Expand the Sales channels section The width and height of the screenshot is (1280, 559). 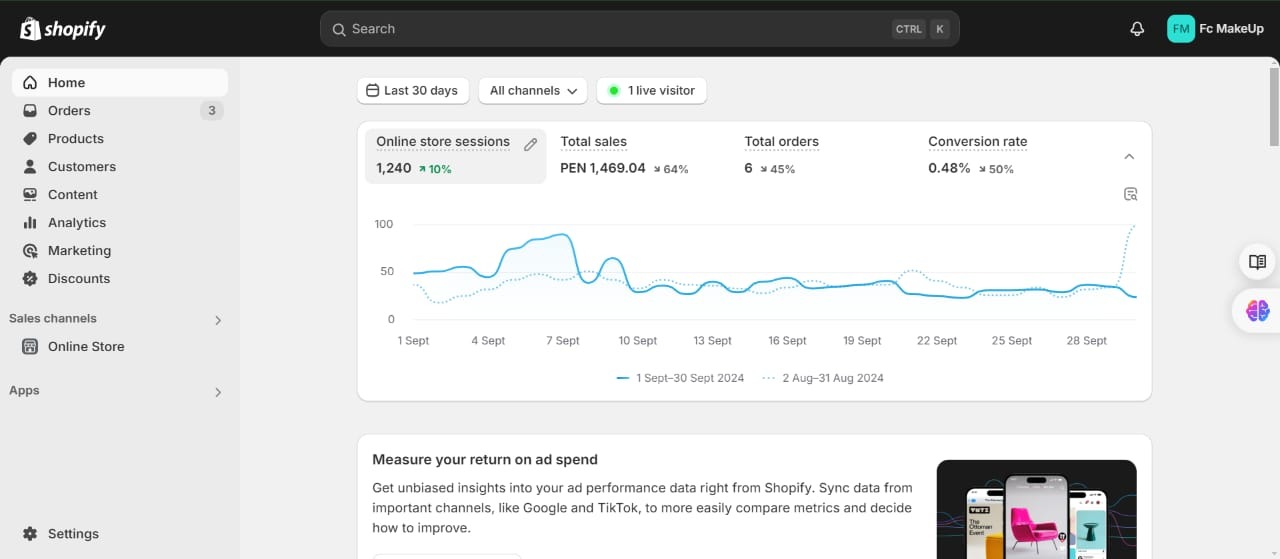(x=218, y=320)
